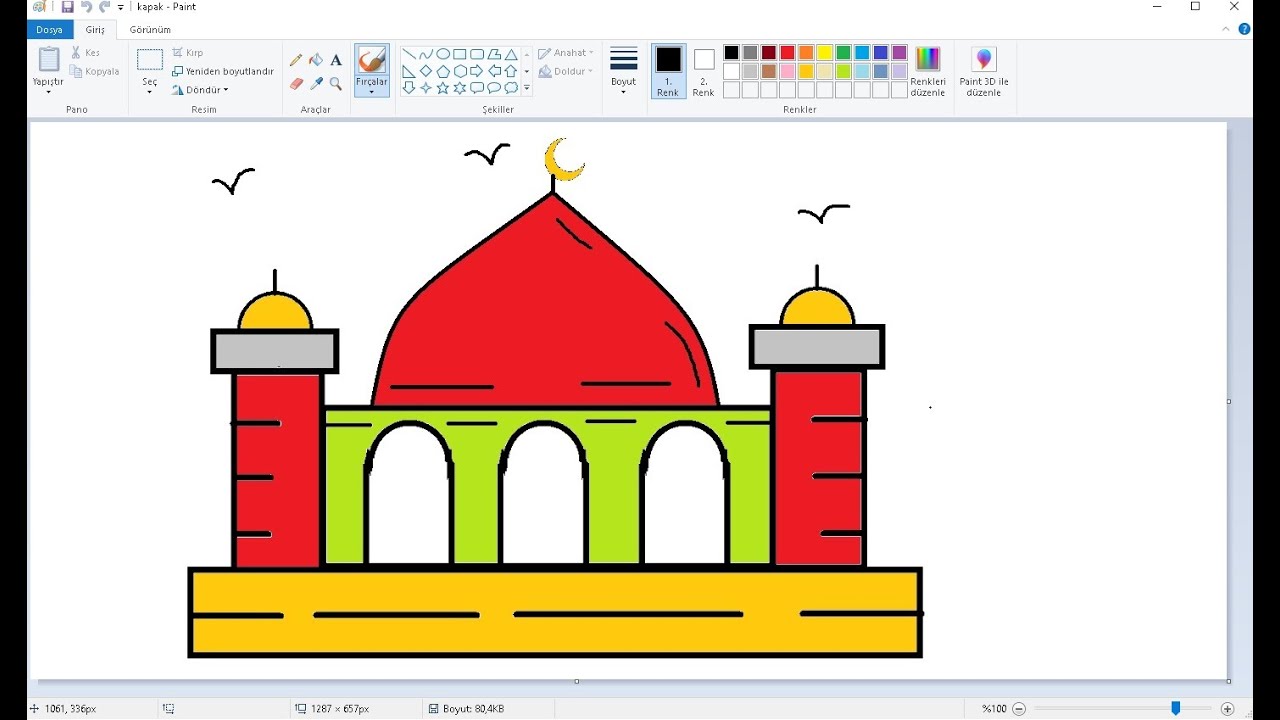Image resolution: width=1280 pixels, height=720 pixels.
Task: Select the Triangle shape
Action: [x=511, y=54]
